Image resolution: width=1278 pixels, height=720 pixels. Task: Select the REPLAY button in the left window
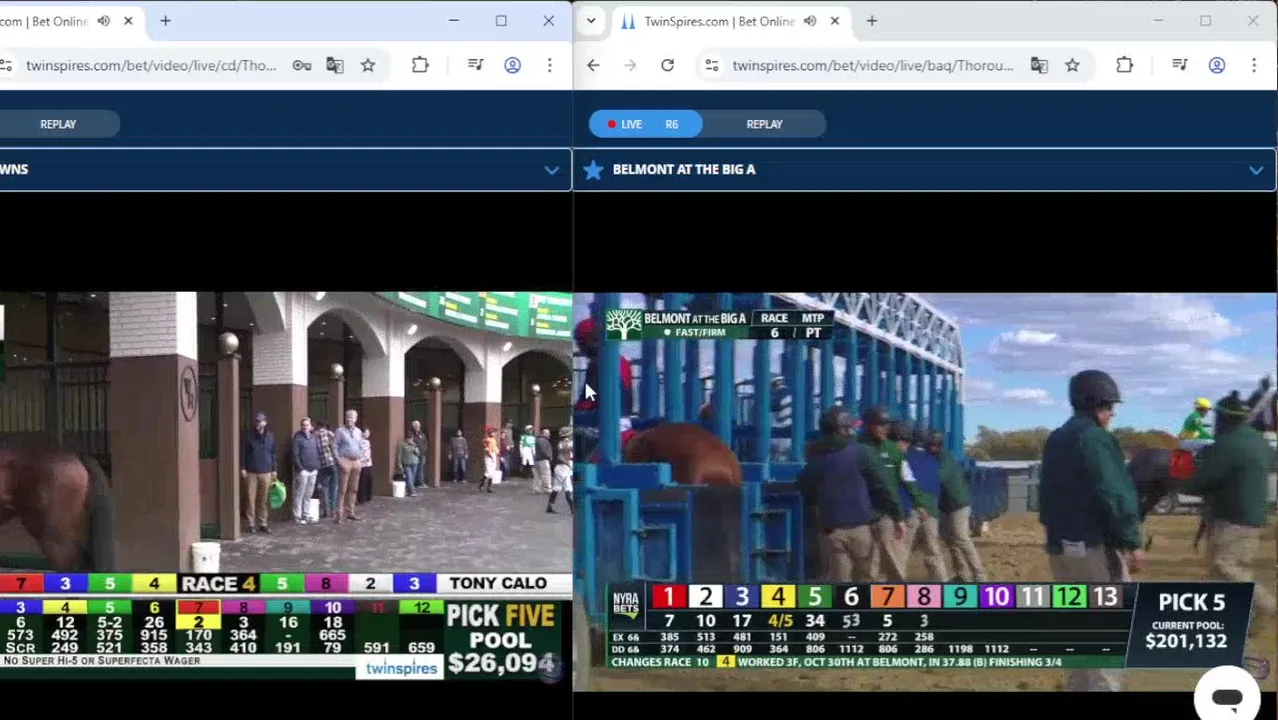[58, 124]
